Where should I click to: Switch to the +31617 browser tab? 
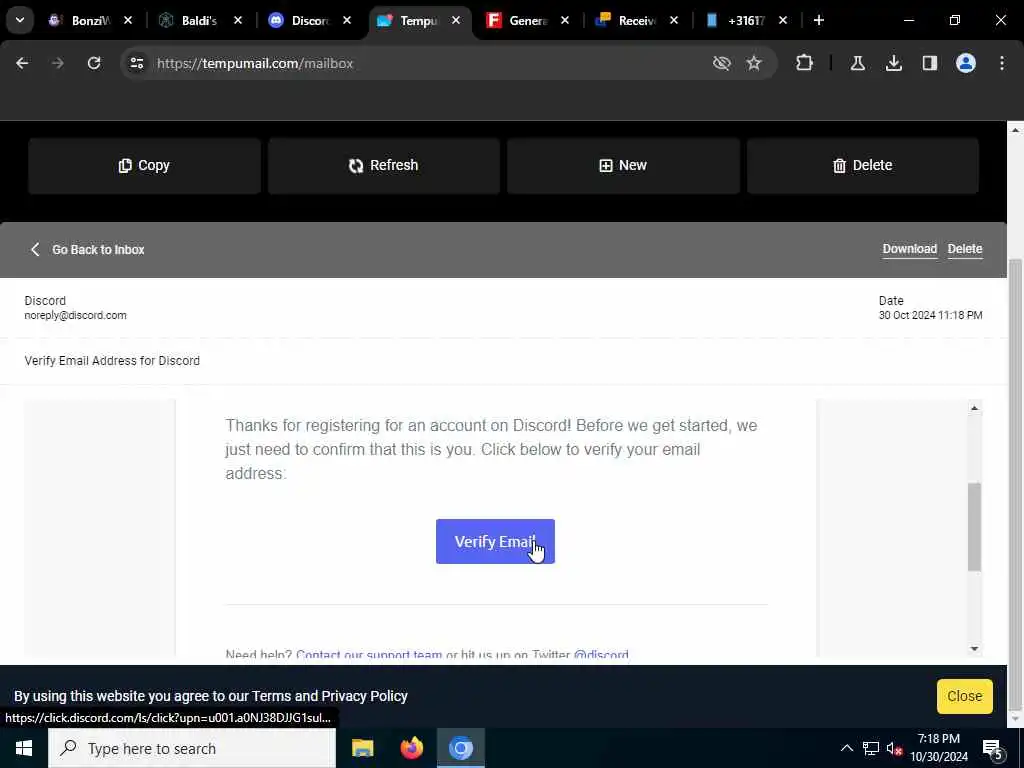pyautogui.click(x=735, y=20)
